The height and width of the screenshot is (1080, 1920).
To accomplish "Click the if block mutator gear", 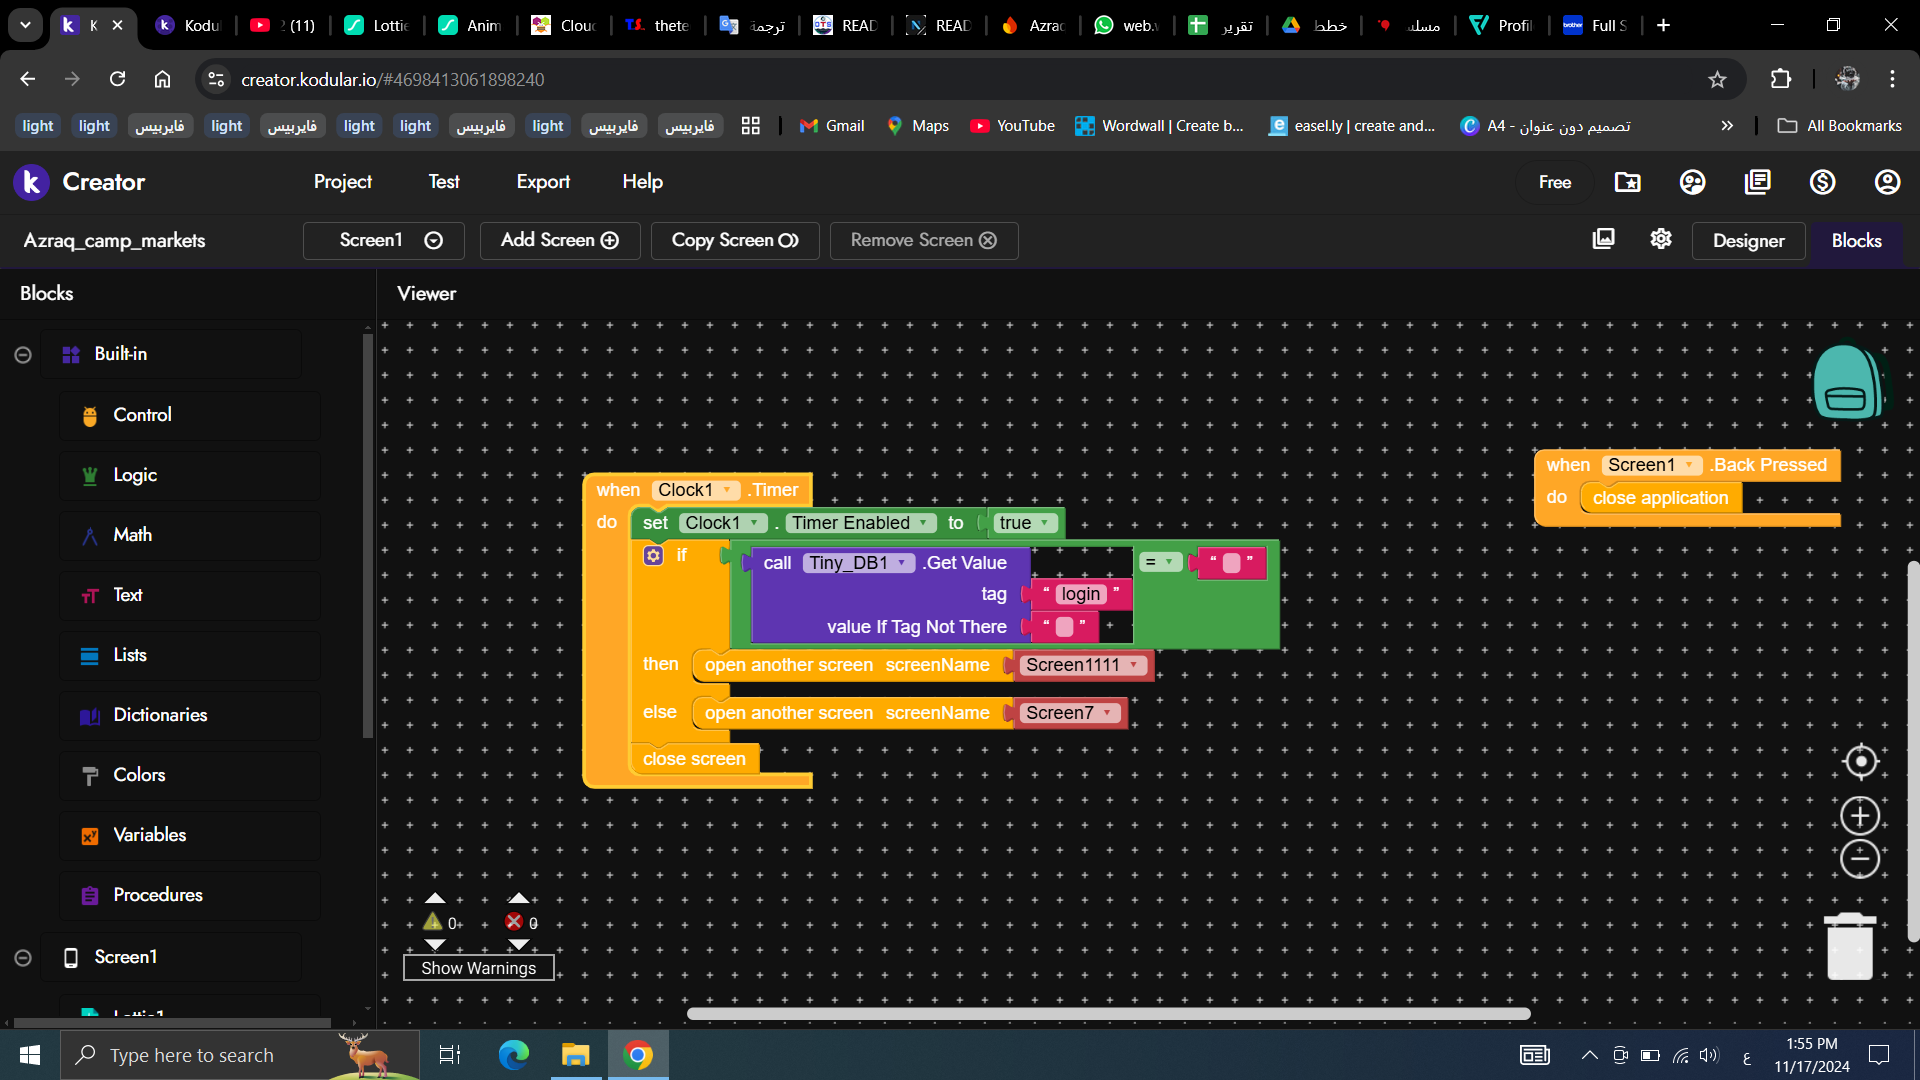I will click(x=653, y=555).
